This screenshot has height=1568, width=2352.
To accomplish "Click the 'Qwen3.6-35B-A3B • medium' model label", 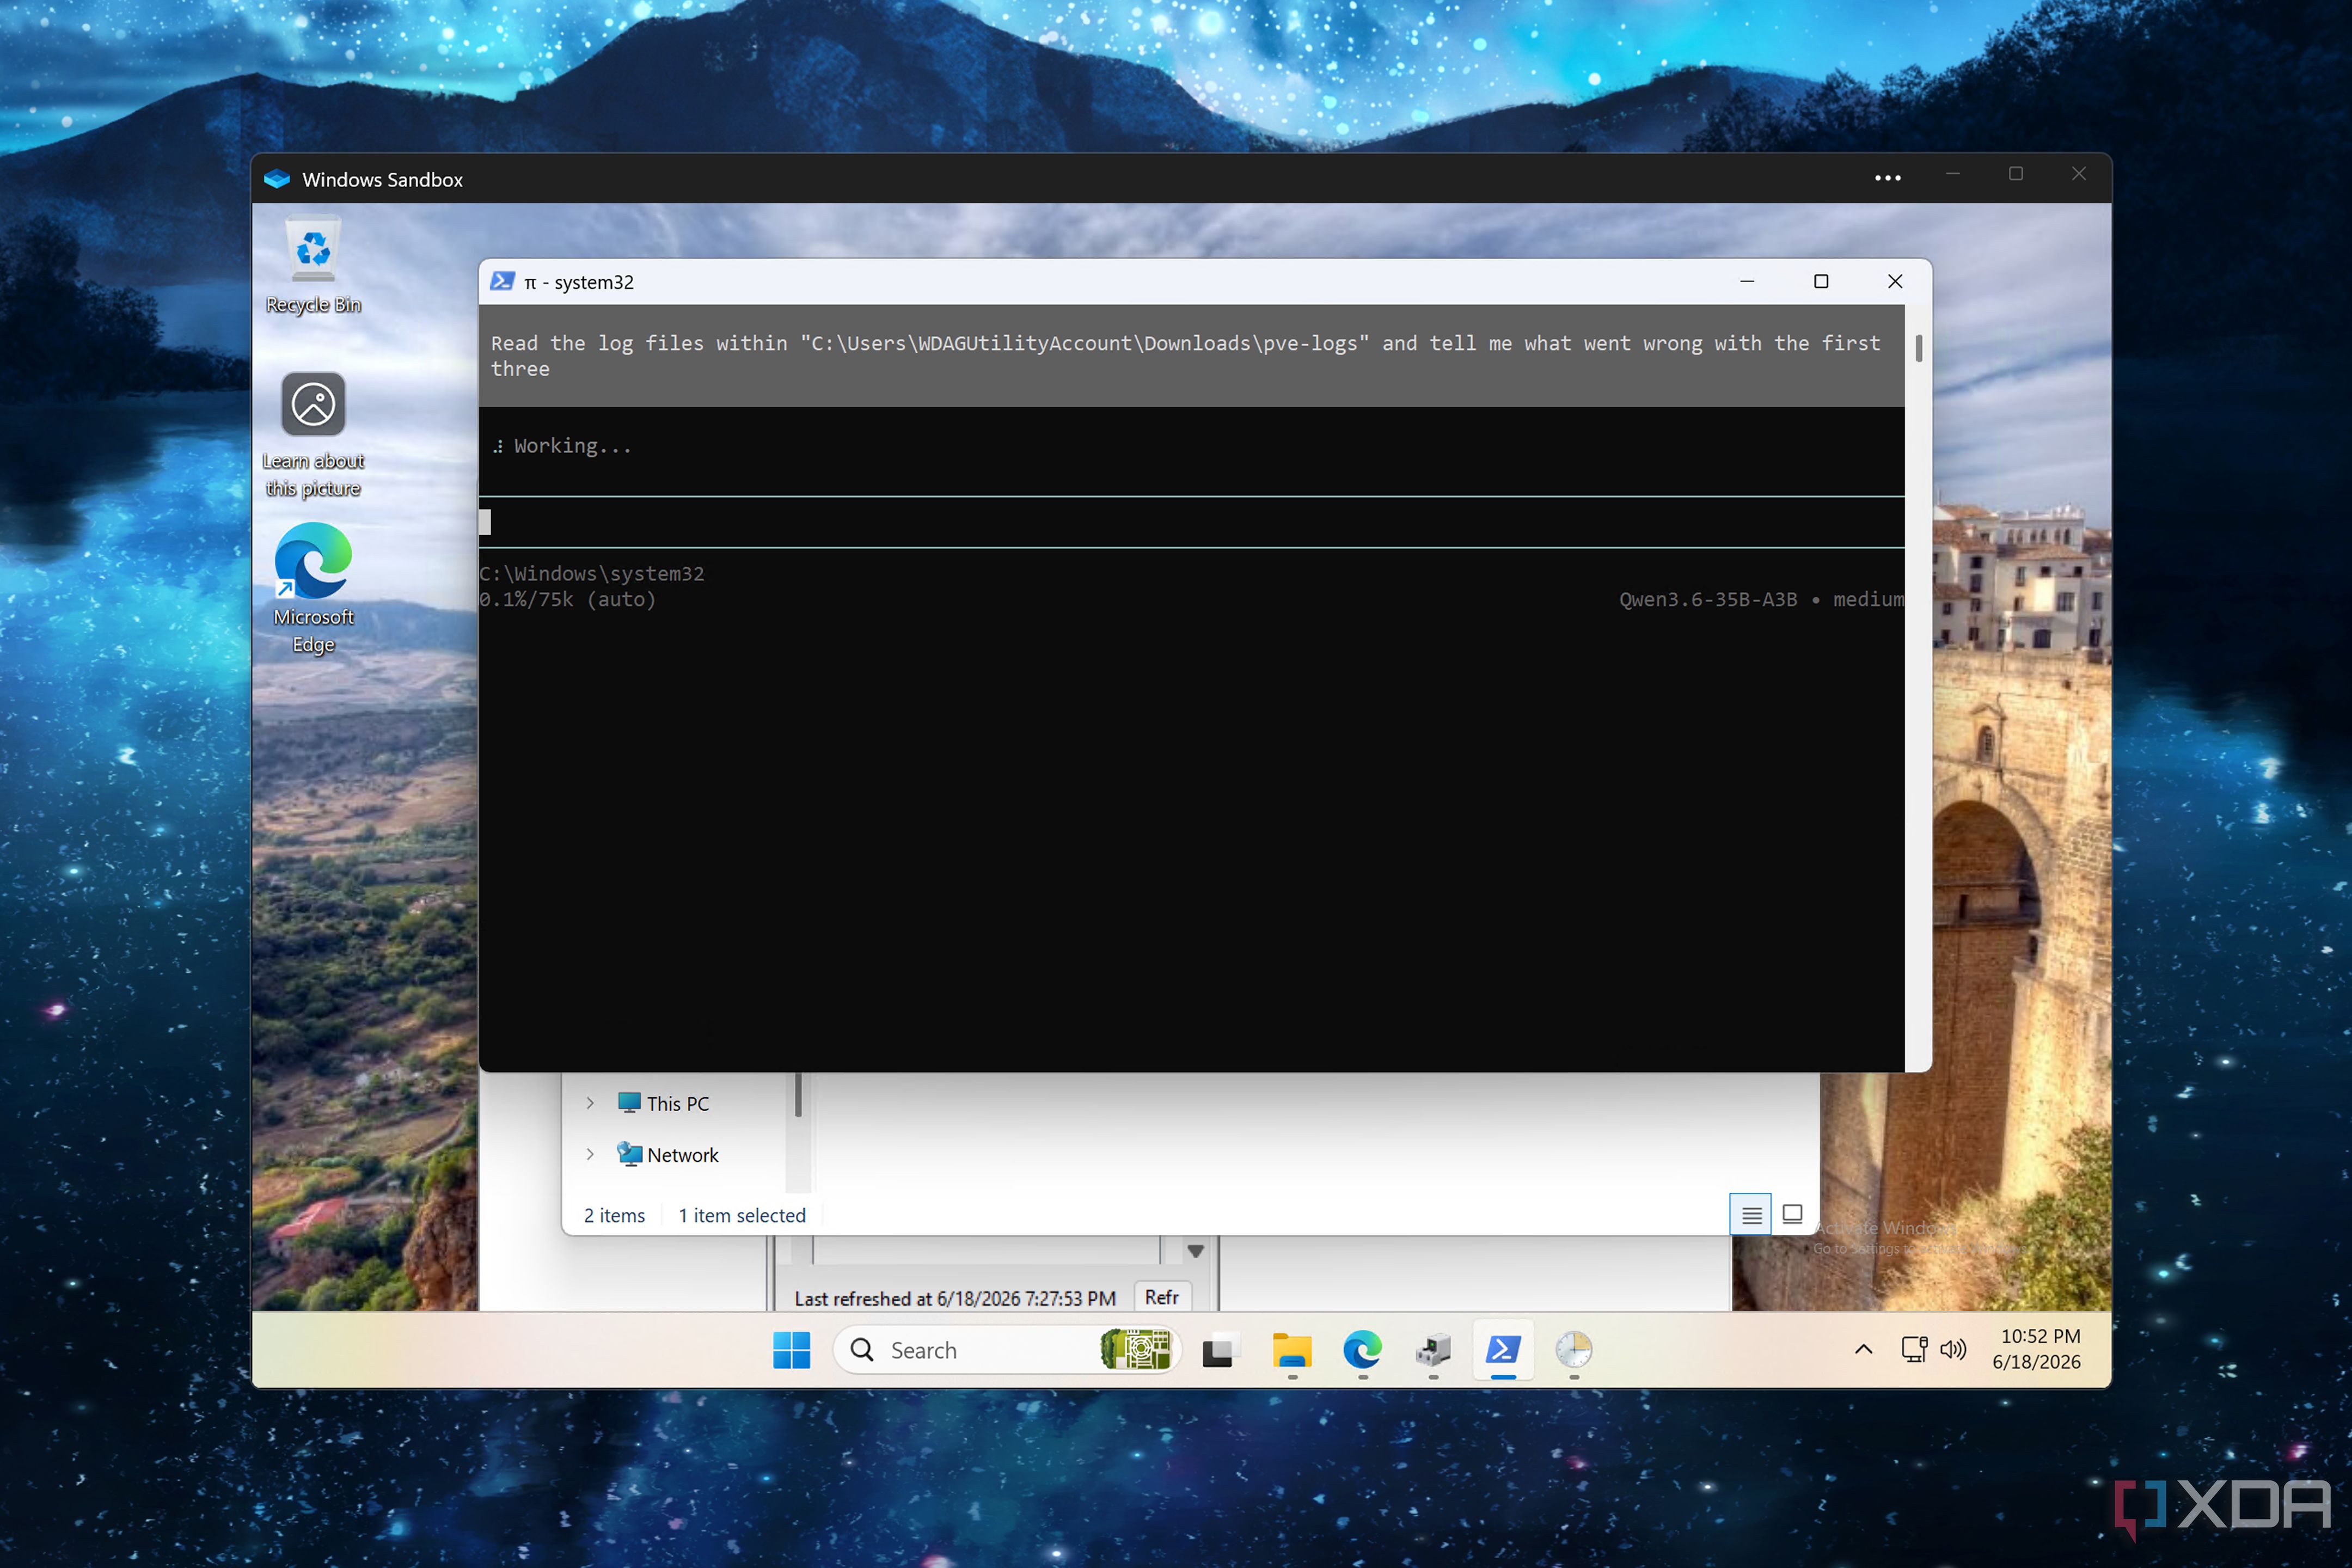I will point(1761,600).
